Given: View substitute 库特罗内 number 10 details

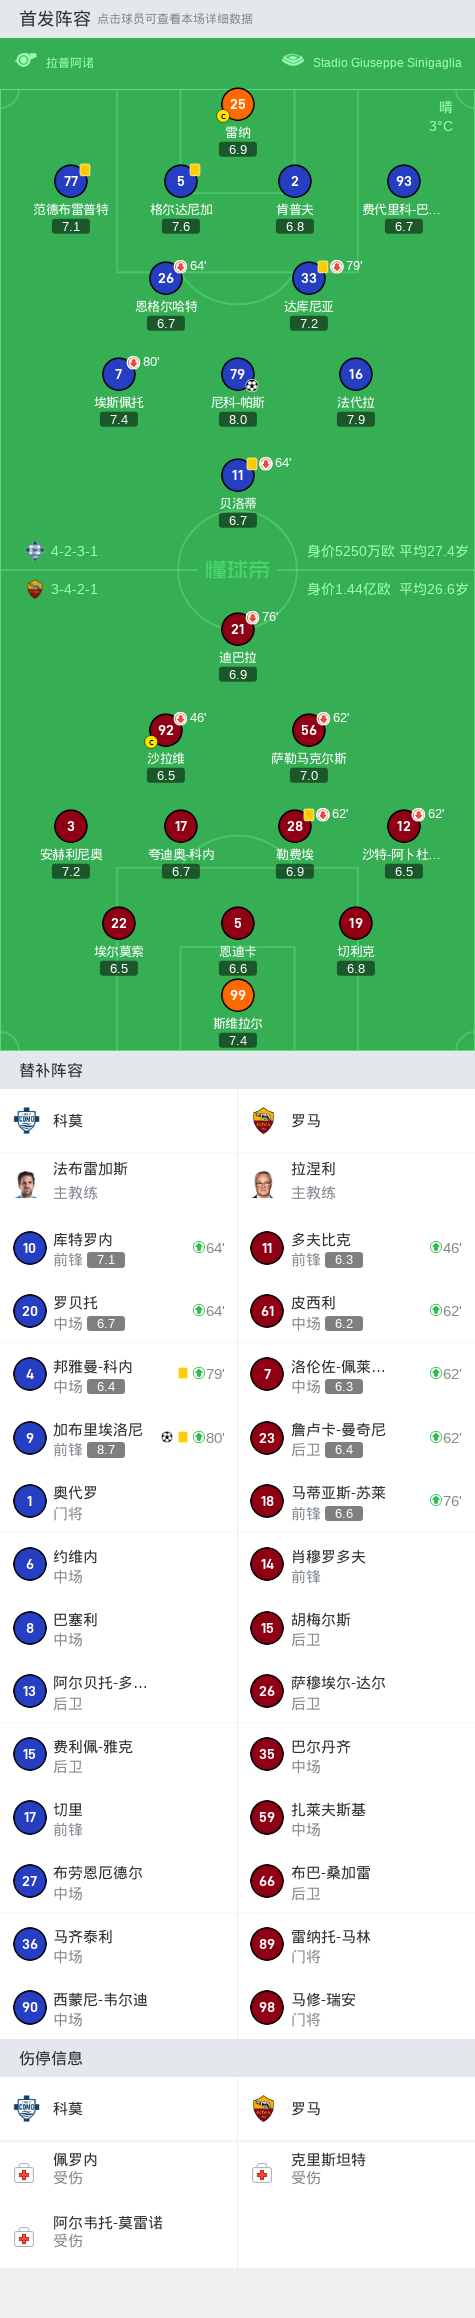Looking at the screenshot, I should click(x=119, y=1248).
